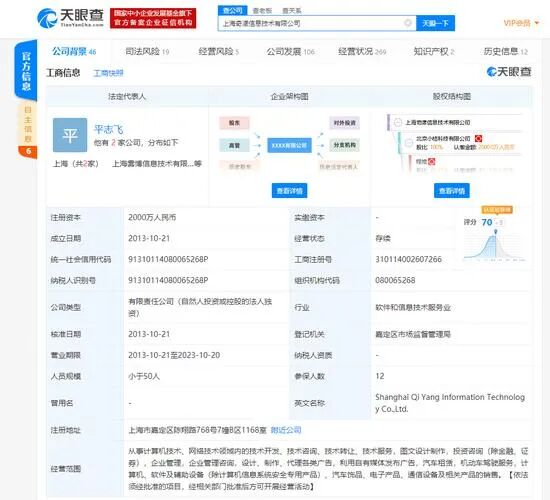The width and height of the screenshot is (550, 500).
Task: Open the 经营风险 tab
Action: click(219, 52)
